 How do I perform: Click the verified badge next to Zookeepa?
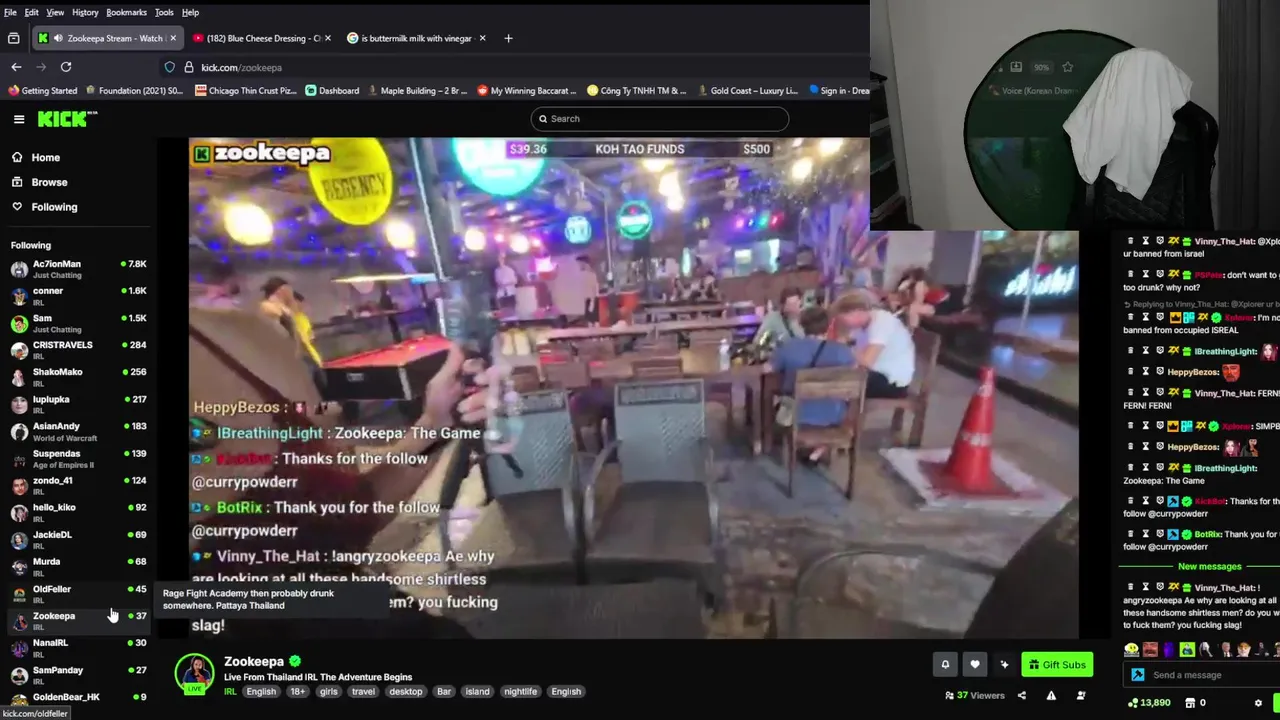(x=295, y=661)
